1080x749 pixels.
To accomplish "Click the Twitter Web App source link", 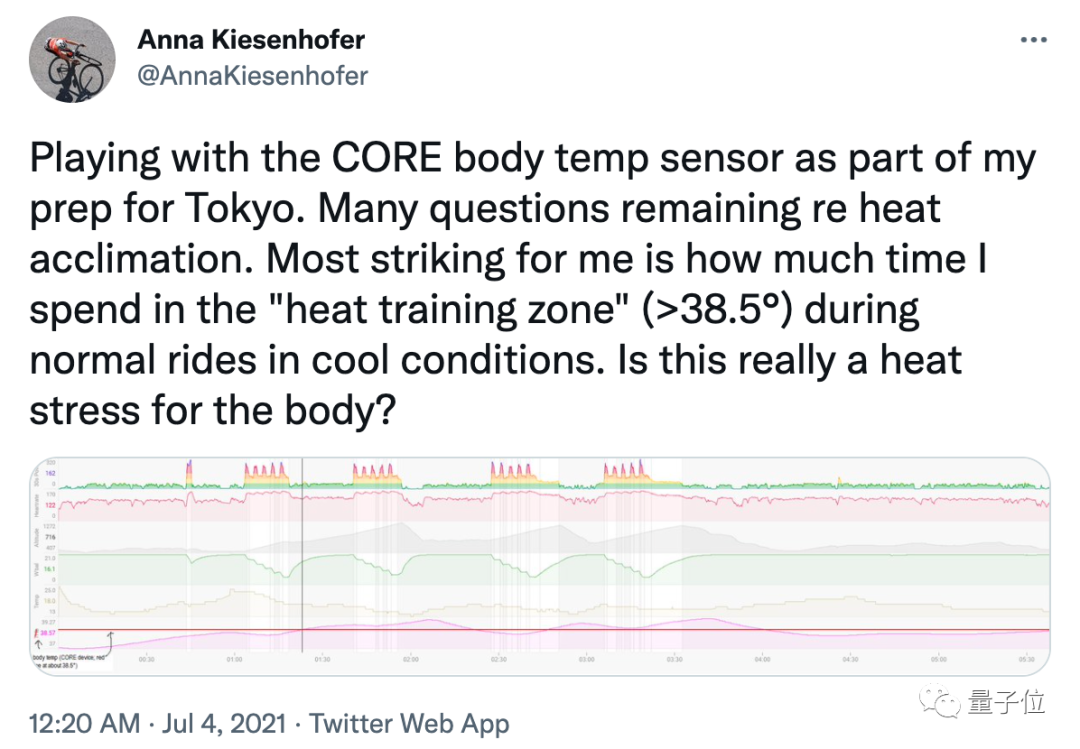I will pyautogui.click(x=410, y=723).
